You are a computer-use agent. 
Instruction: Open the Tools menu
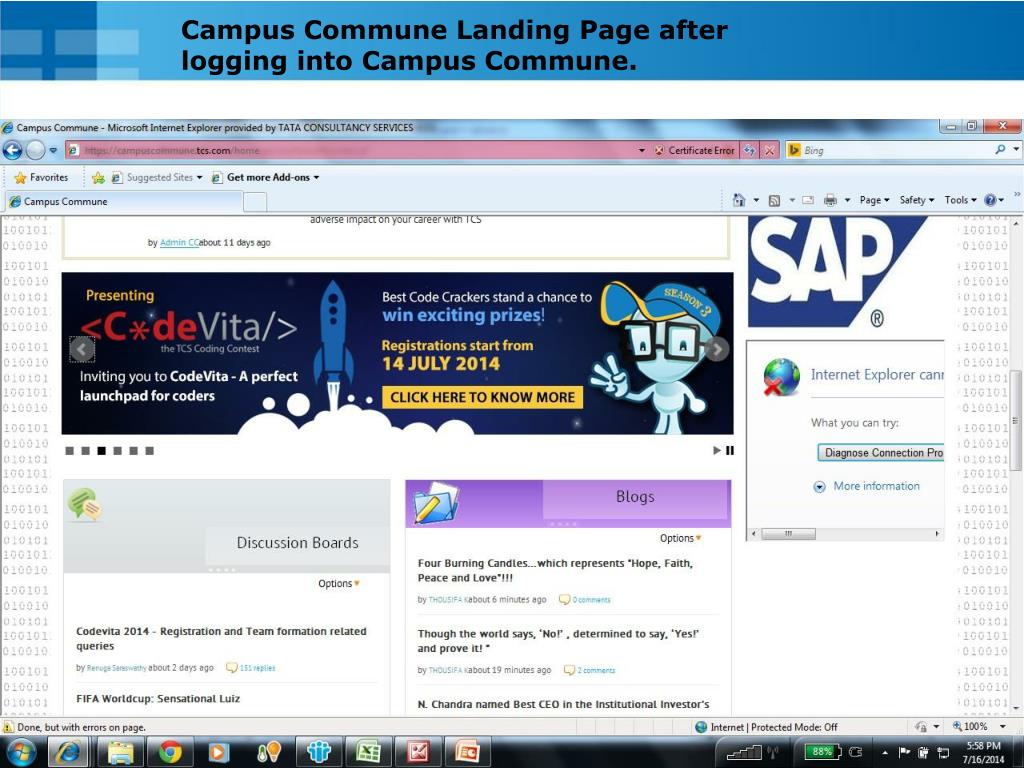pos(961,200)
